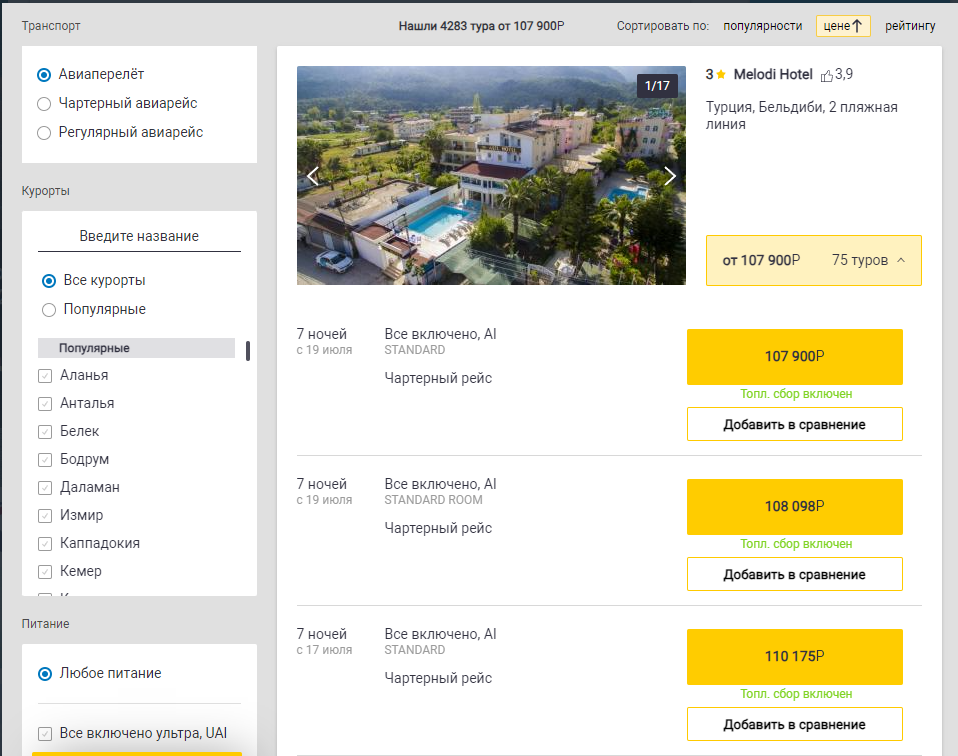Toggle the Все включено ультра, UAI checkbox
The image size is (958, 756).
(x=45, y=733)
